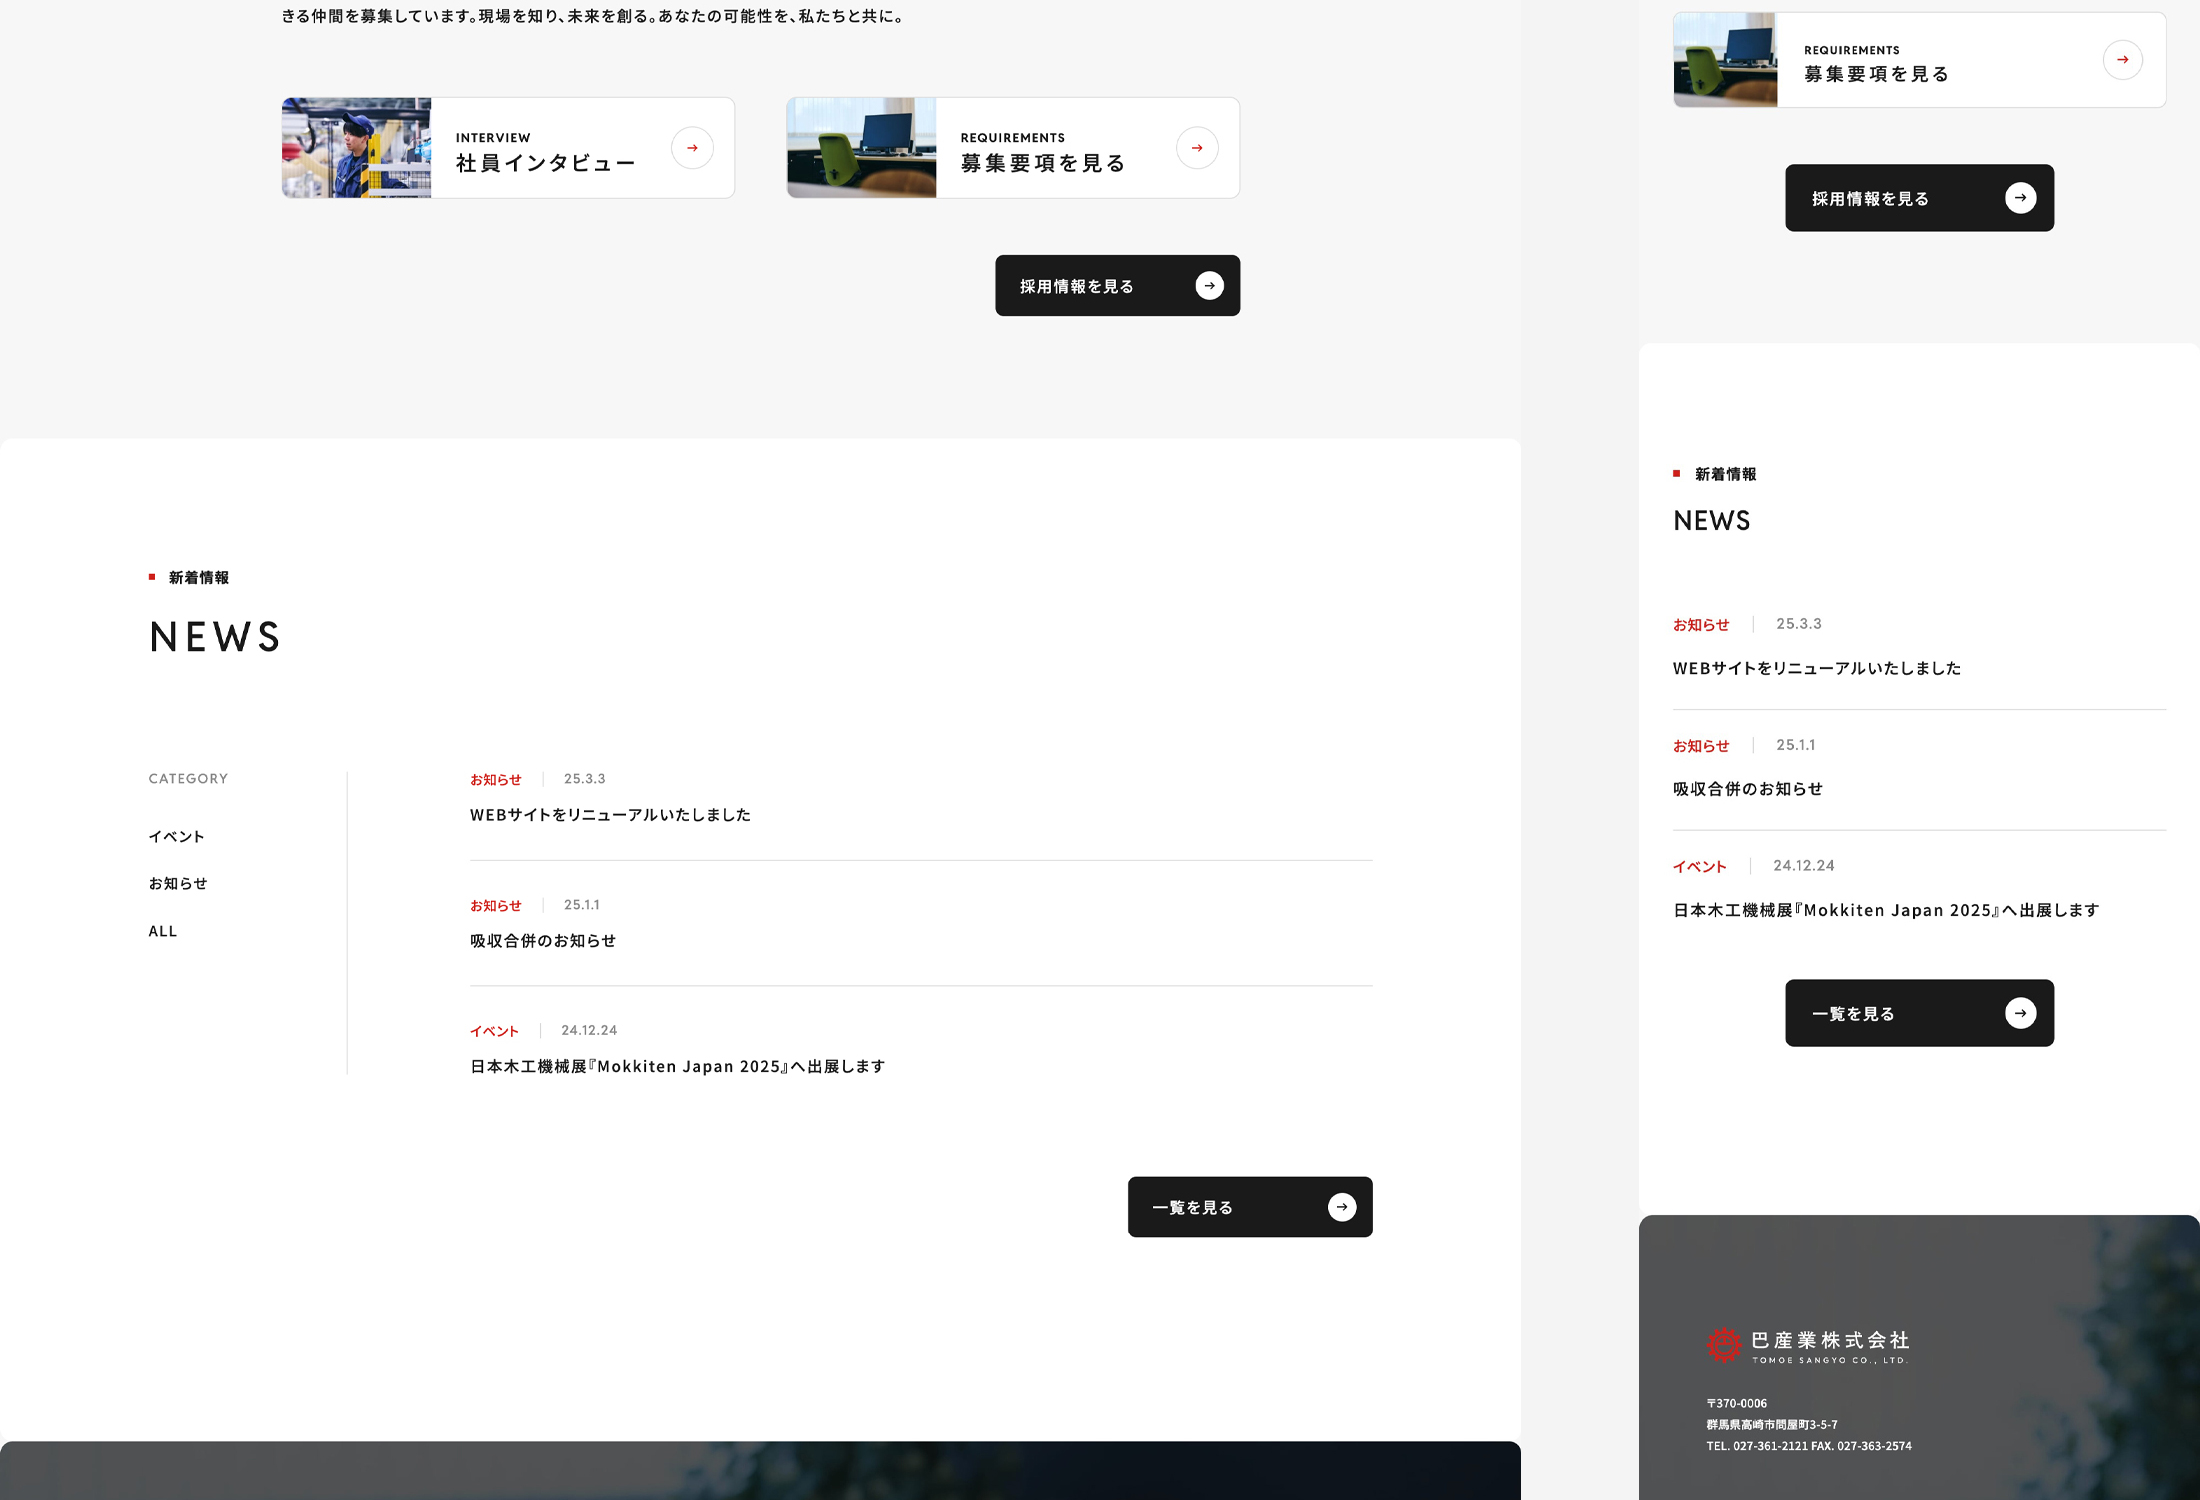Click white arrow circle in mobile 採用情報を見る button
The image size is (2200, 1500).
click(x=2020, y=198)
